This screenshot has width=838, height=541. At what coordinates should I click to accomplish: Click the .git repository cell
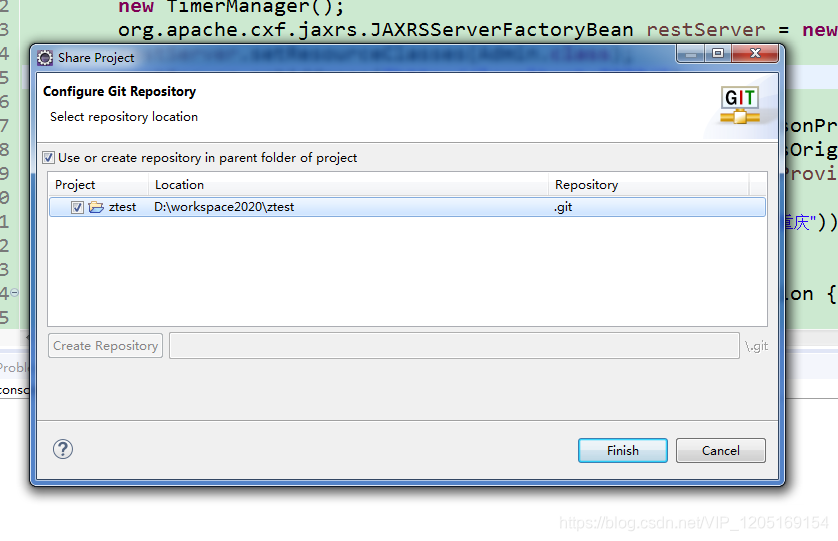[x=563, y=207]
